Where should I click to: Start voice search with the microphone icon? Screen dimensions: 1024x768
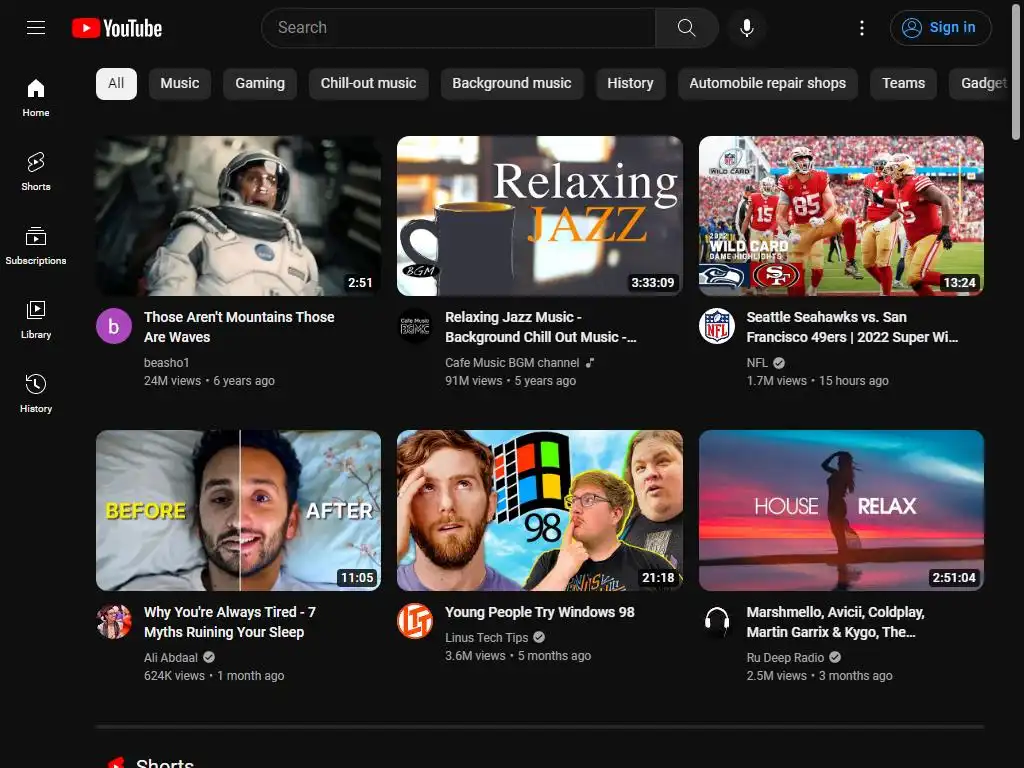746,27
